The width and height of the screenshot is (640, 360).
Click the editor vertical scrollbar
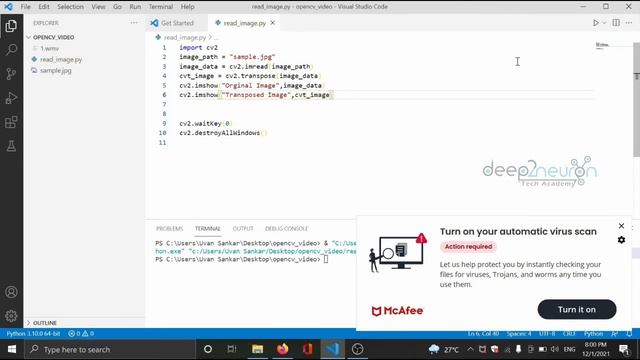coord(636,100)
